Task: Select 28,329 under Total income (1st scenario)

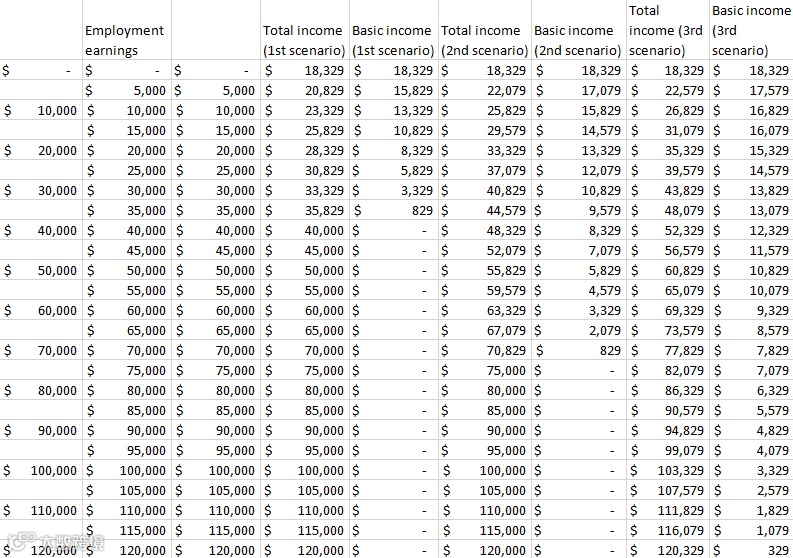Action: click(x=324, y=151)
